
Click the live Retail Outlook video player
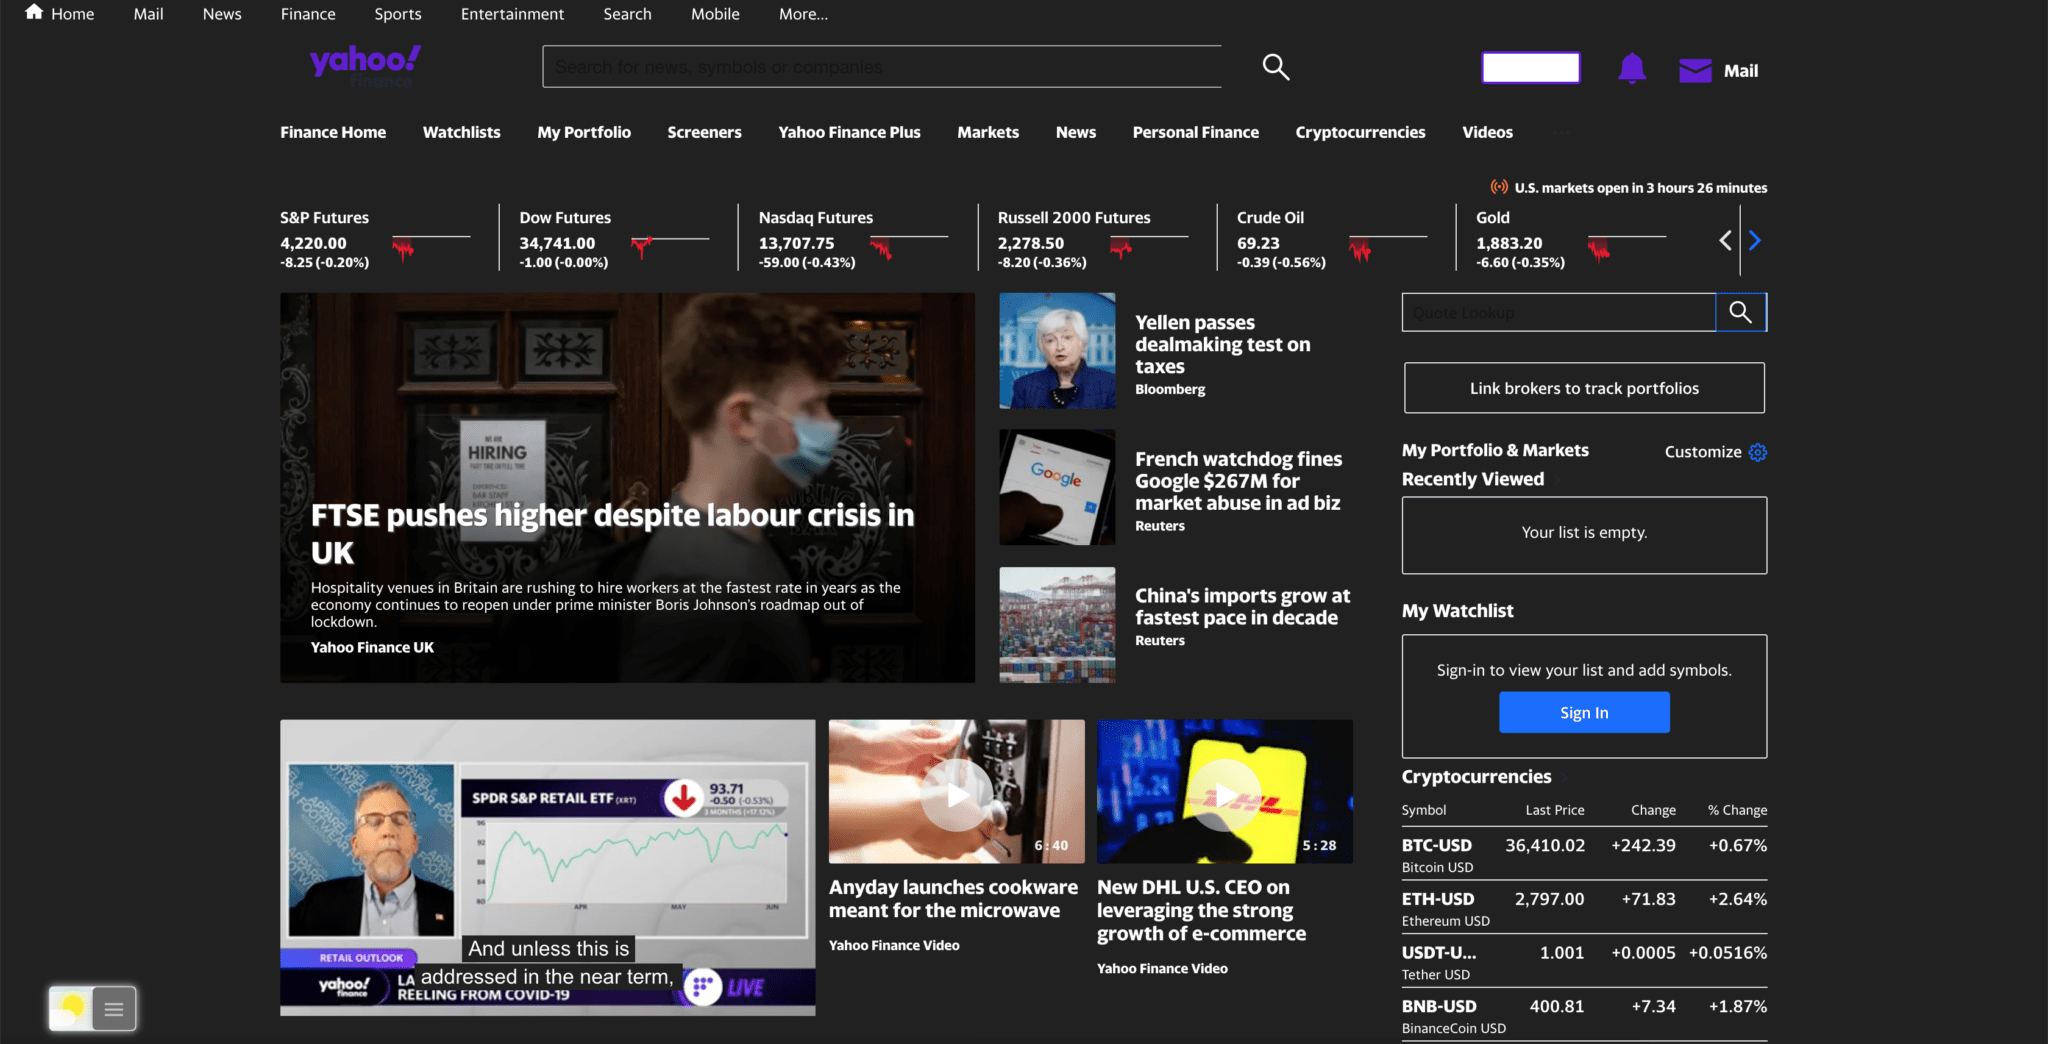(547, 867)
